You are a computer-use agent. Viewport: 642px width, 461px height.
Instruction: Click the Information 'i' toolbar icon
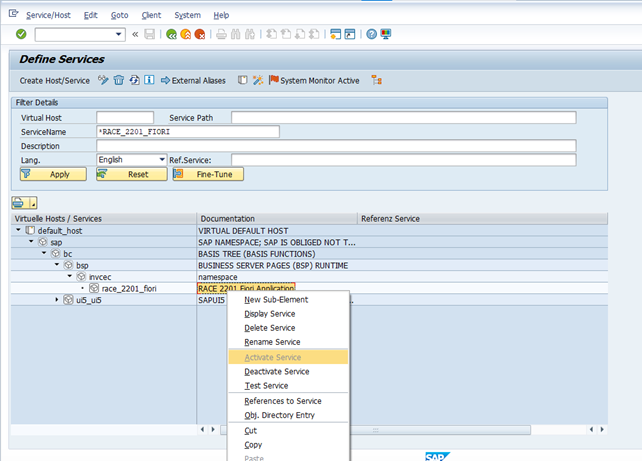click(x=149, y=80)
